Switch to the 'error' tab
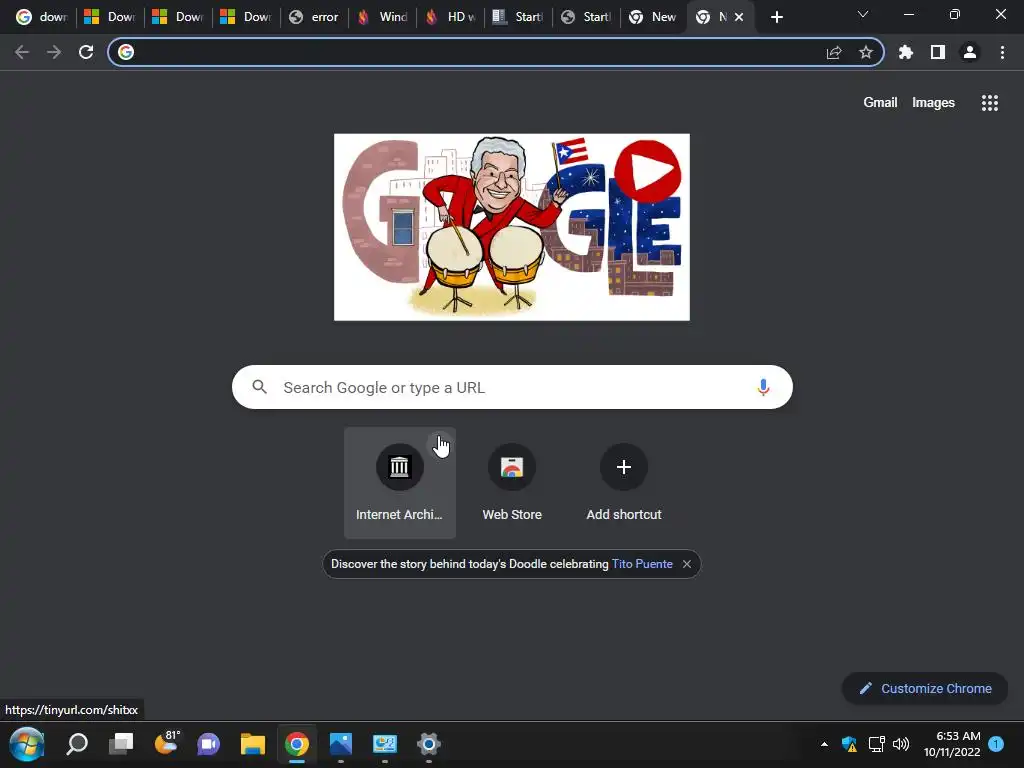Viewport: 1024px width, 768px height. [x=315, y=17]
